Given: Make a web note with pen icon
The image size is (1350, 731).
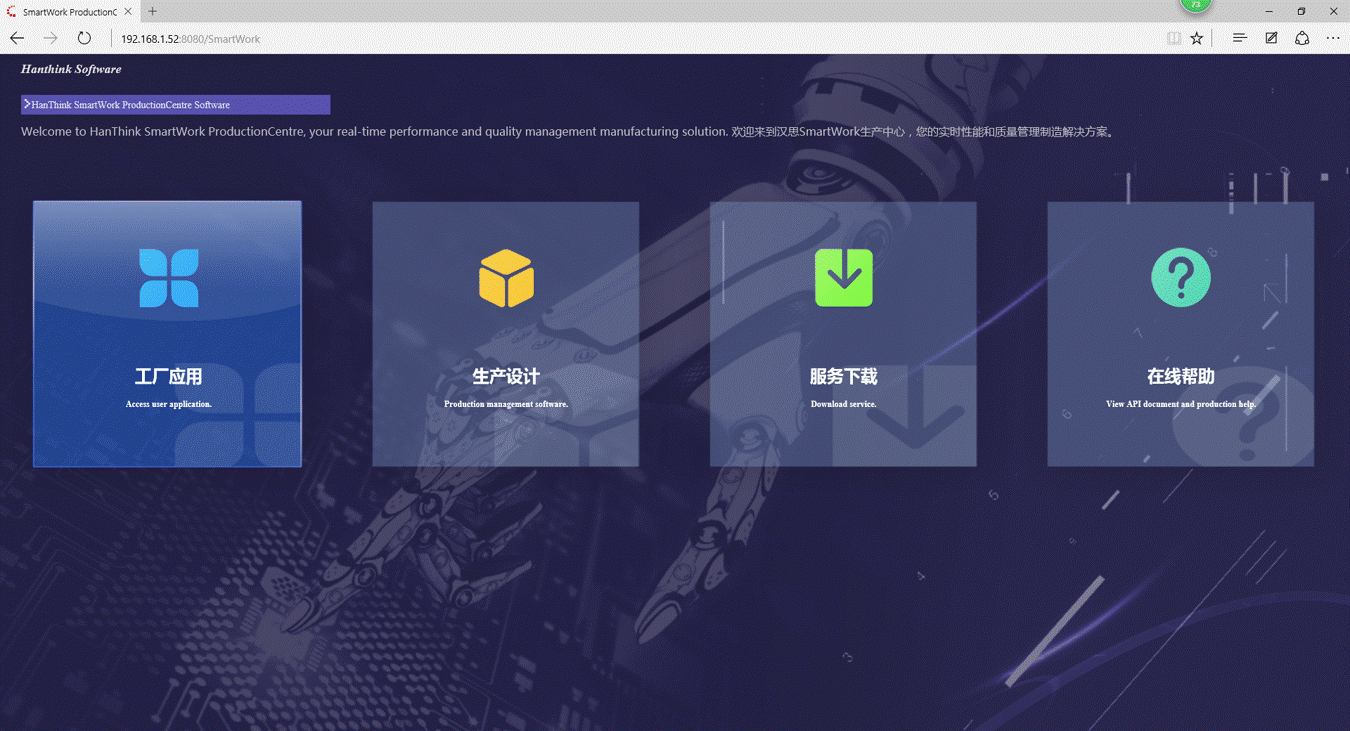Looking at the screenshot, I should pos(1271,38).
